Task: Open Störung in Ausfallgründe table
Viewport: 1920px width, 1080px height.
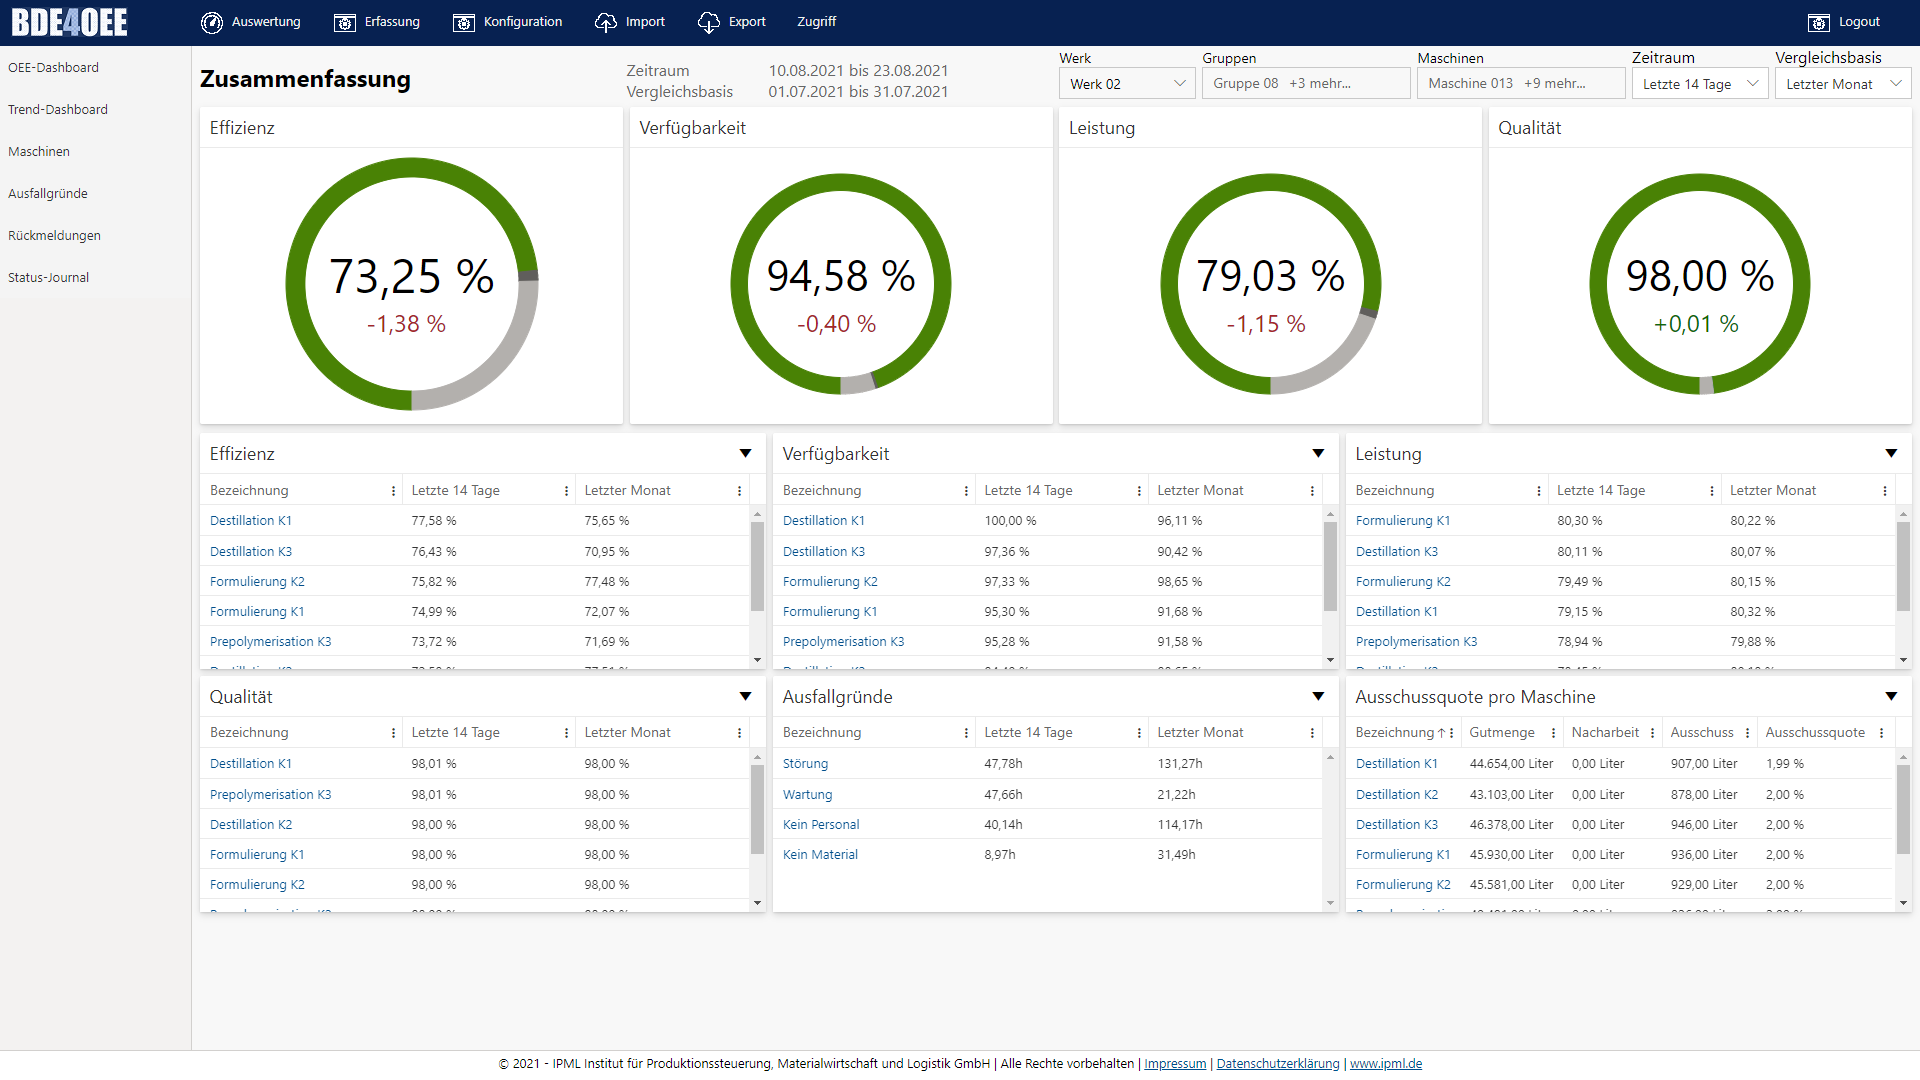Action: [805, 764]
